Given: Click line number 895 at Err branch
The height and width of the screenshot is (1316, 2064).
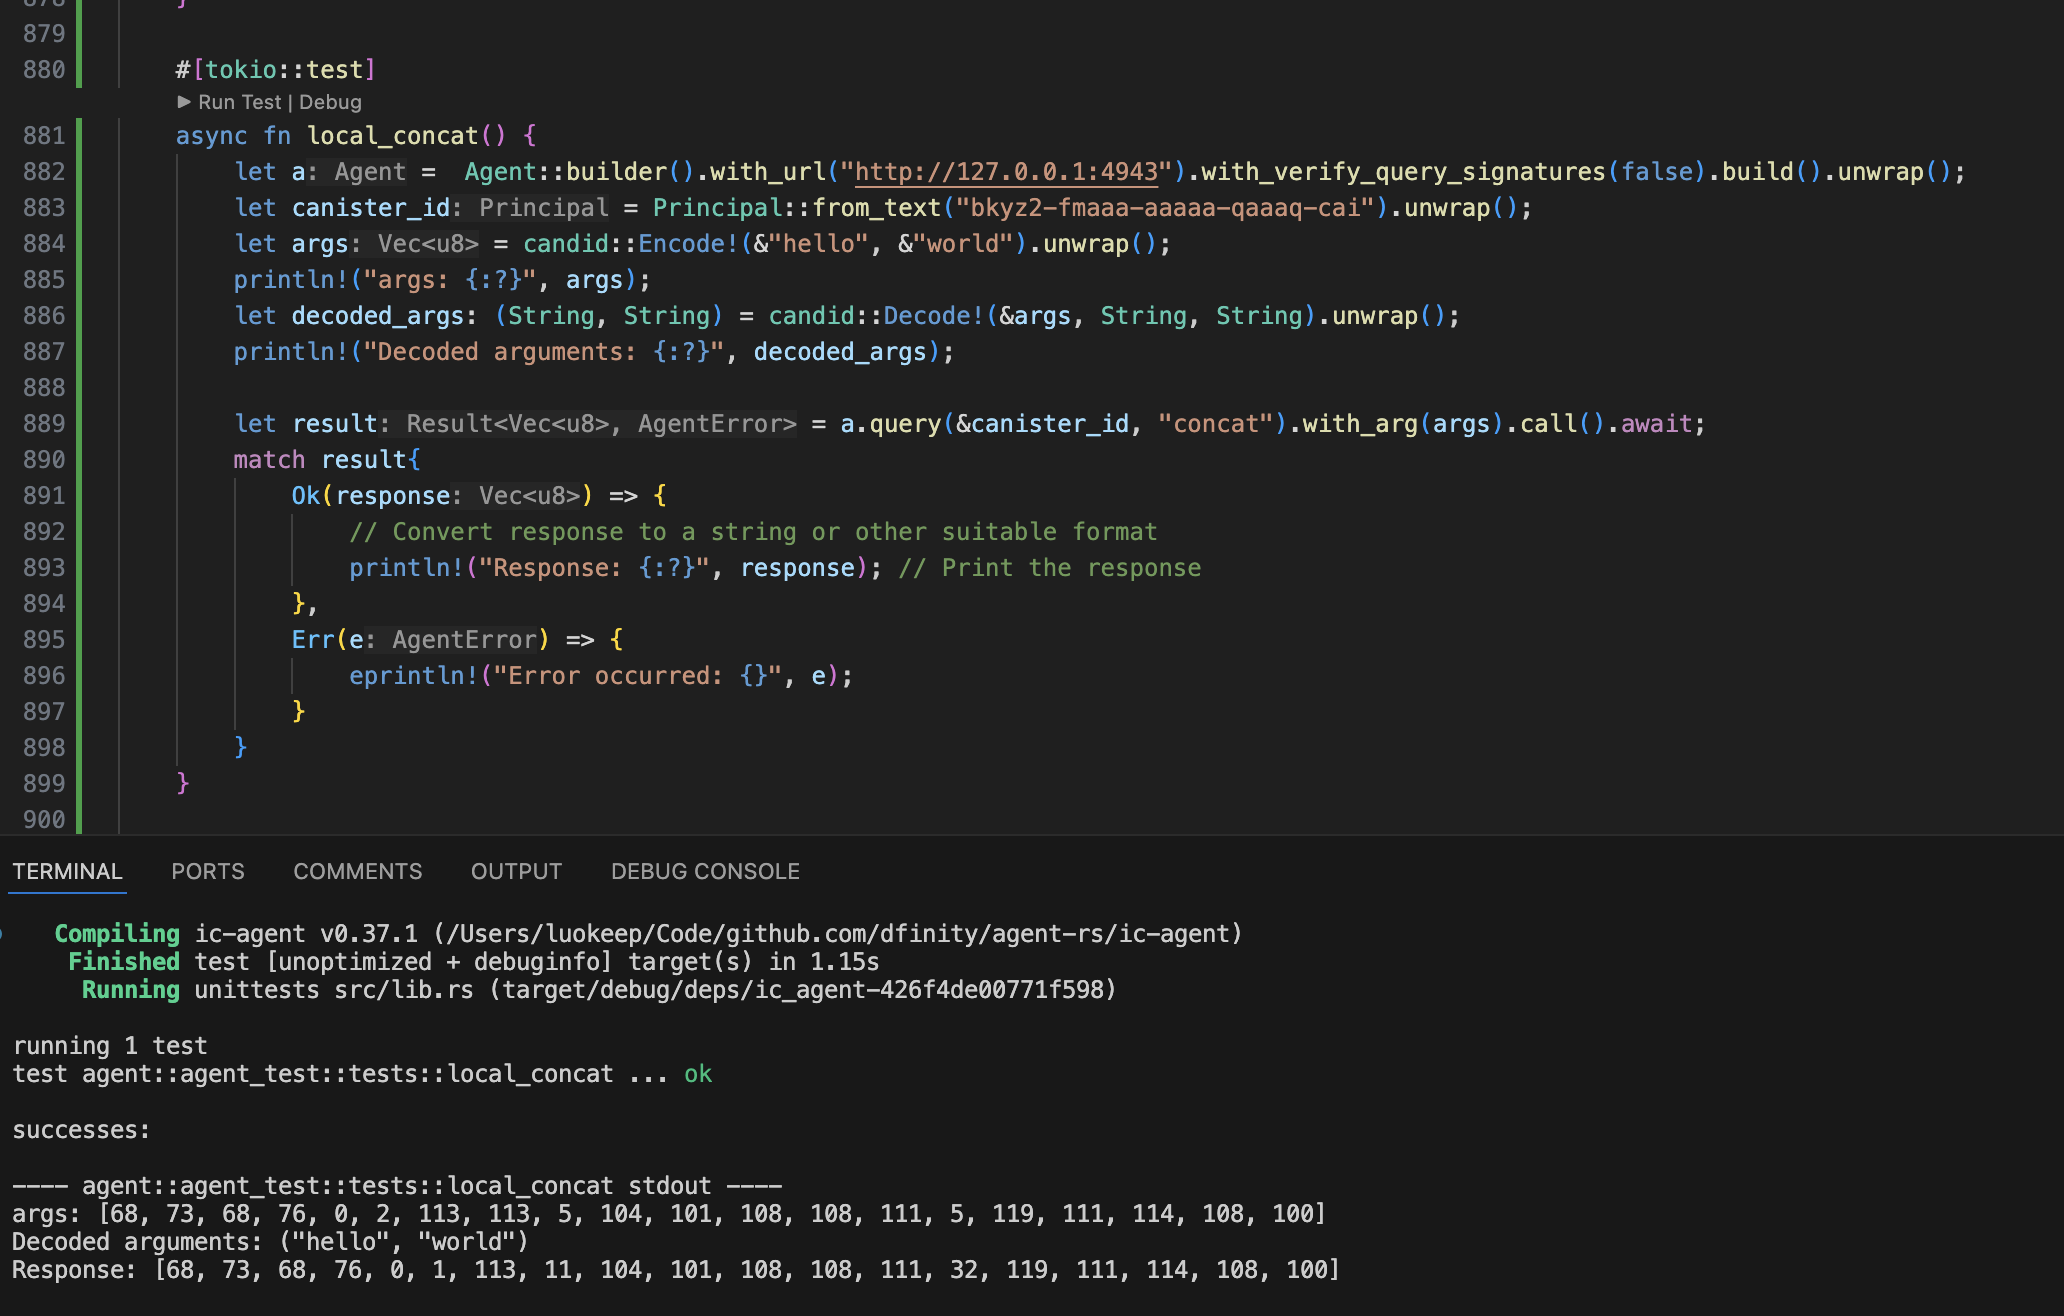Looking at the screenshot, I should click(x=44, y=640).
